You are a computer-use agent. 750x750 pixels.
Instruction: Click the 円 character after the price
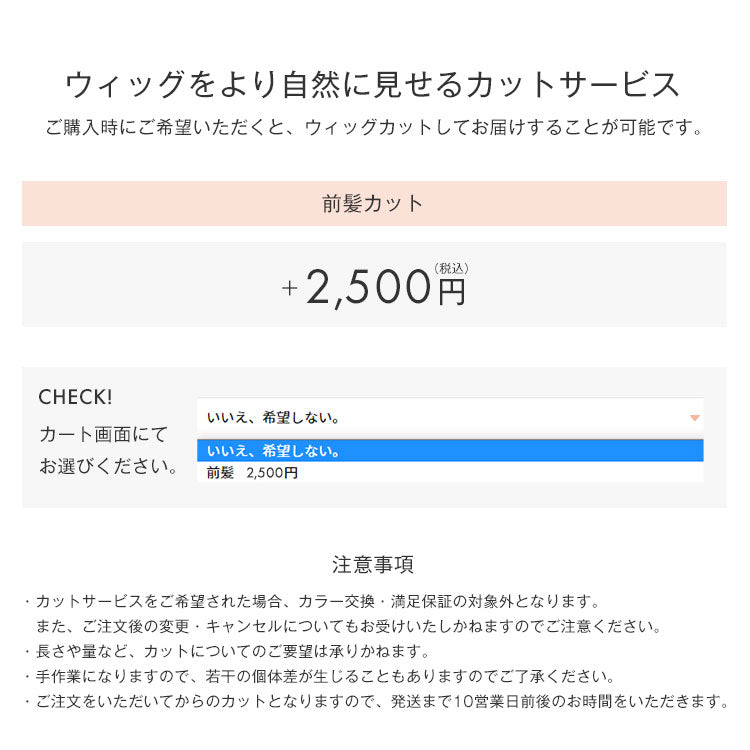coord(451,291)
